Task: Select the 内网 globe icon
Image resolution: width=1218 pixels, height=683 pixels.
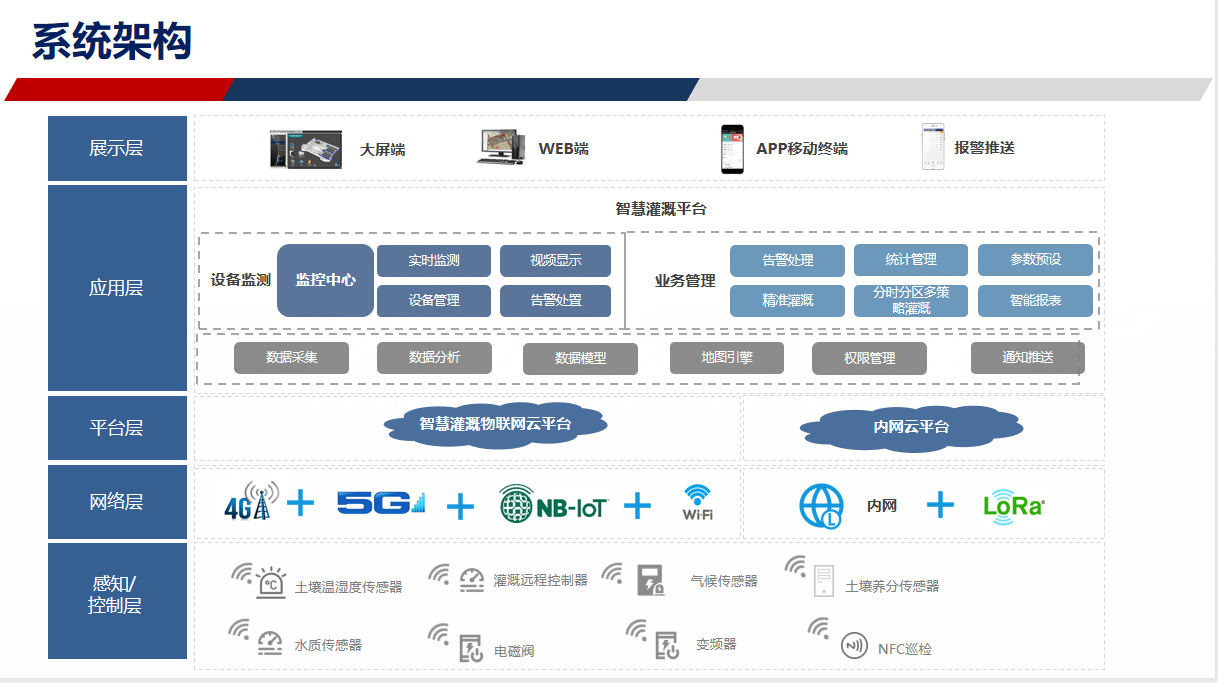Action: 821,506
